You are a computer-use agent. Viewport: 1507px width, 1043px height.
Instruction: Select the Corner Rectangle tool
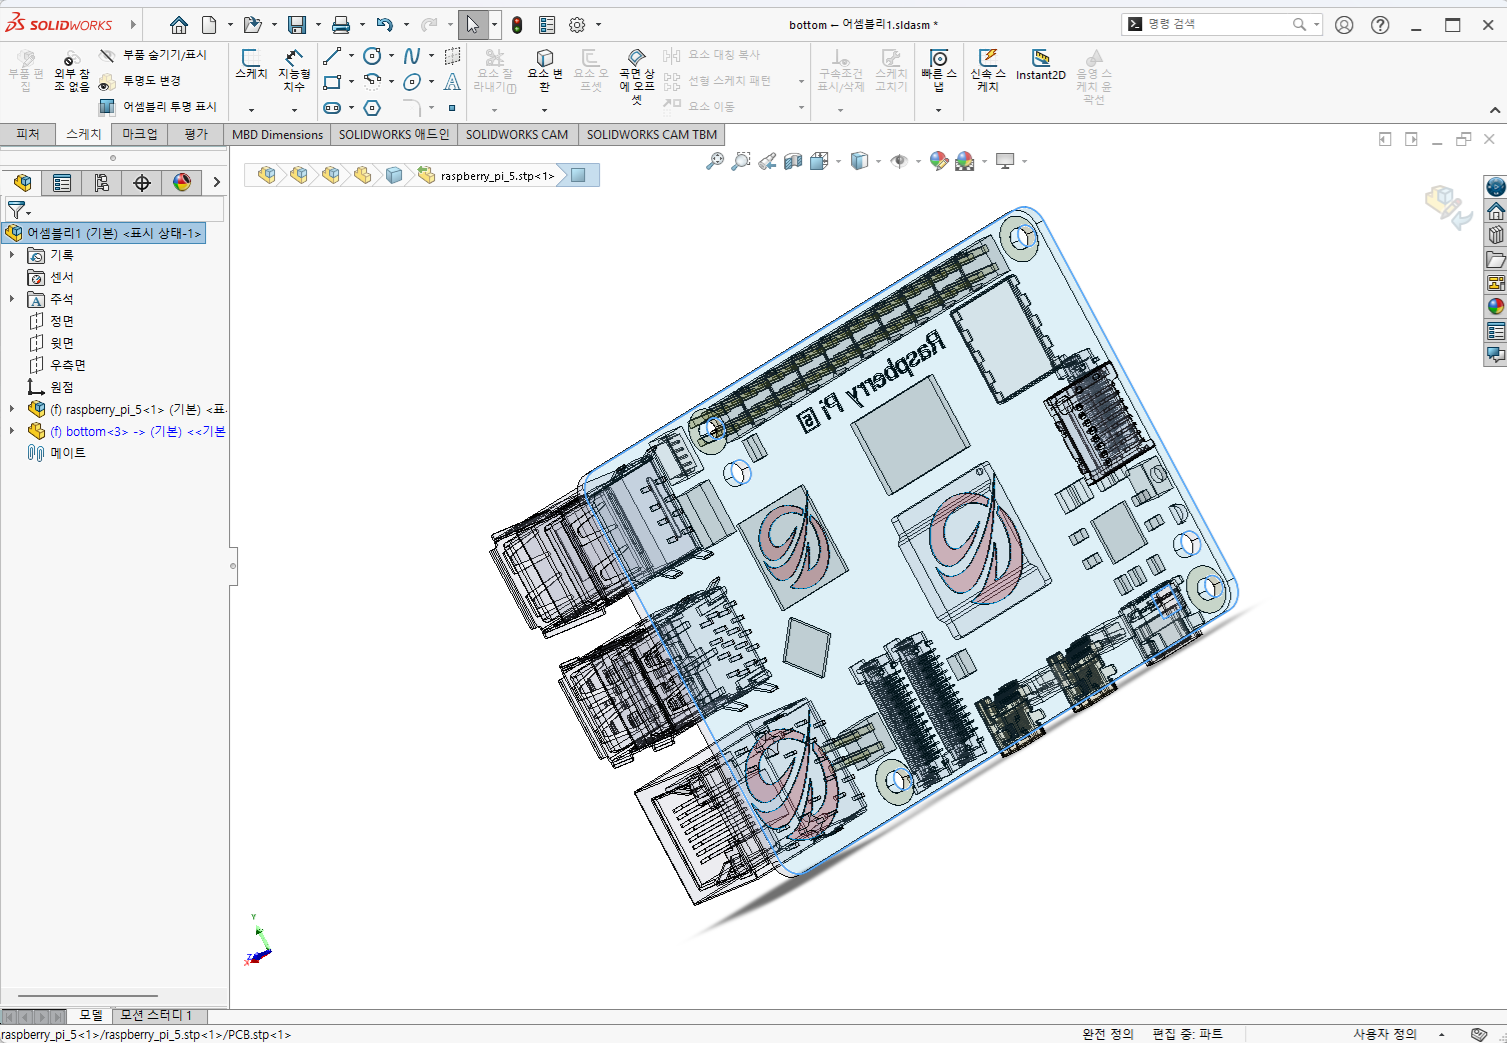click(332, 82)
